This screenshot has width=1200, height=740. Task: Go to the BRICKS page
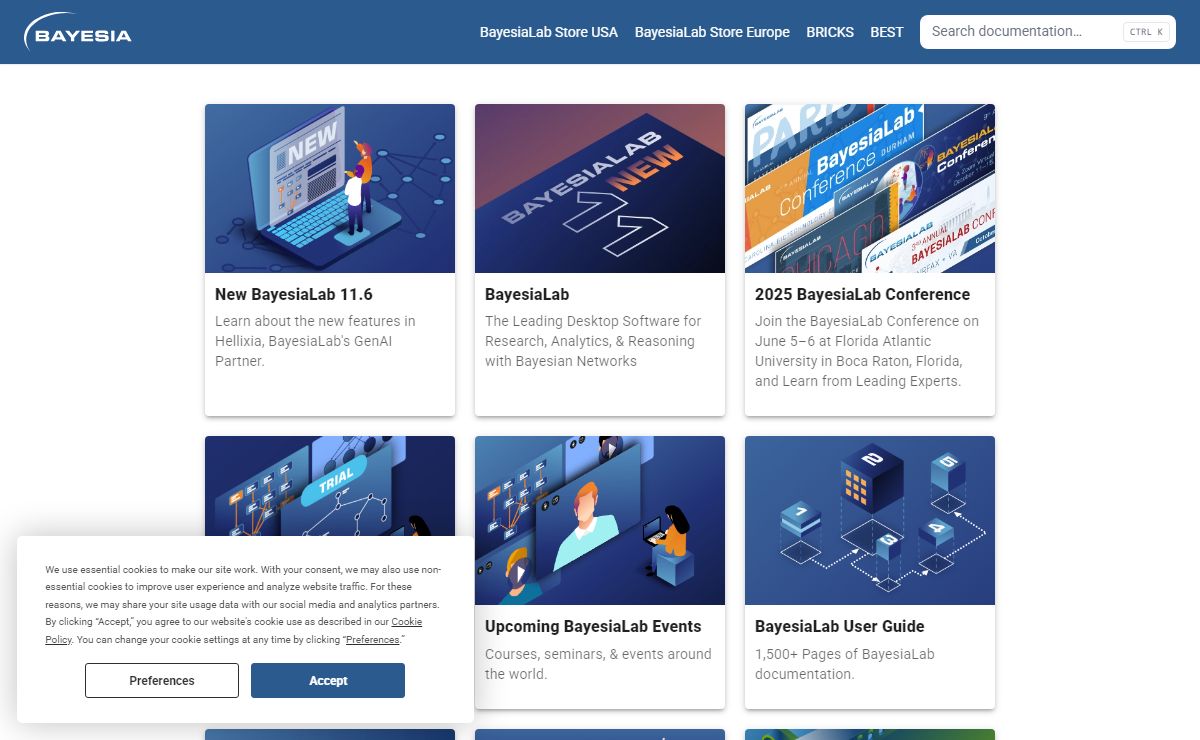tap(830, 32)
